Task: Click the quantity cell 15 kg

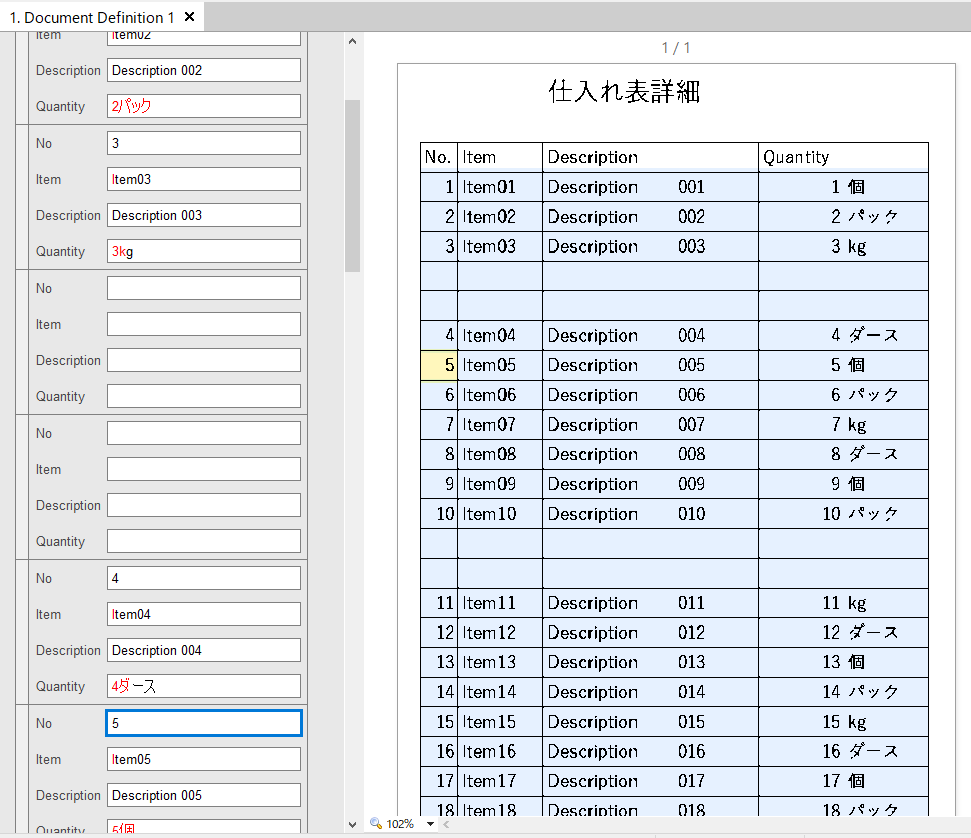Action: (843, 722)
